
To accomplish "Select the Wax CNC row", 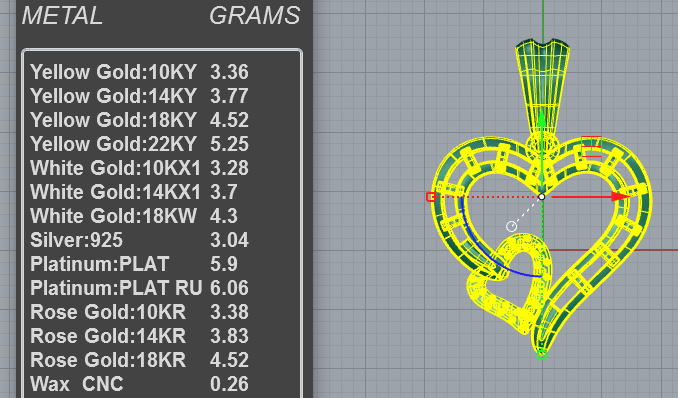I will [x=139, y=384].
